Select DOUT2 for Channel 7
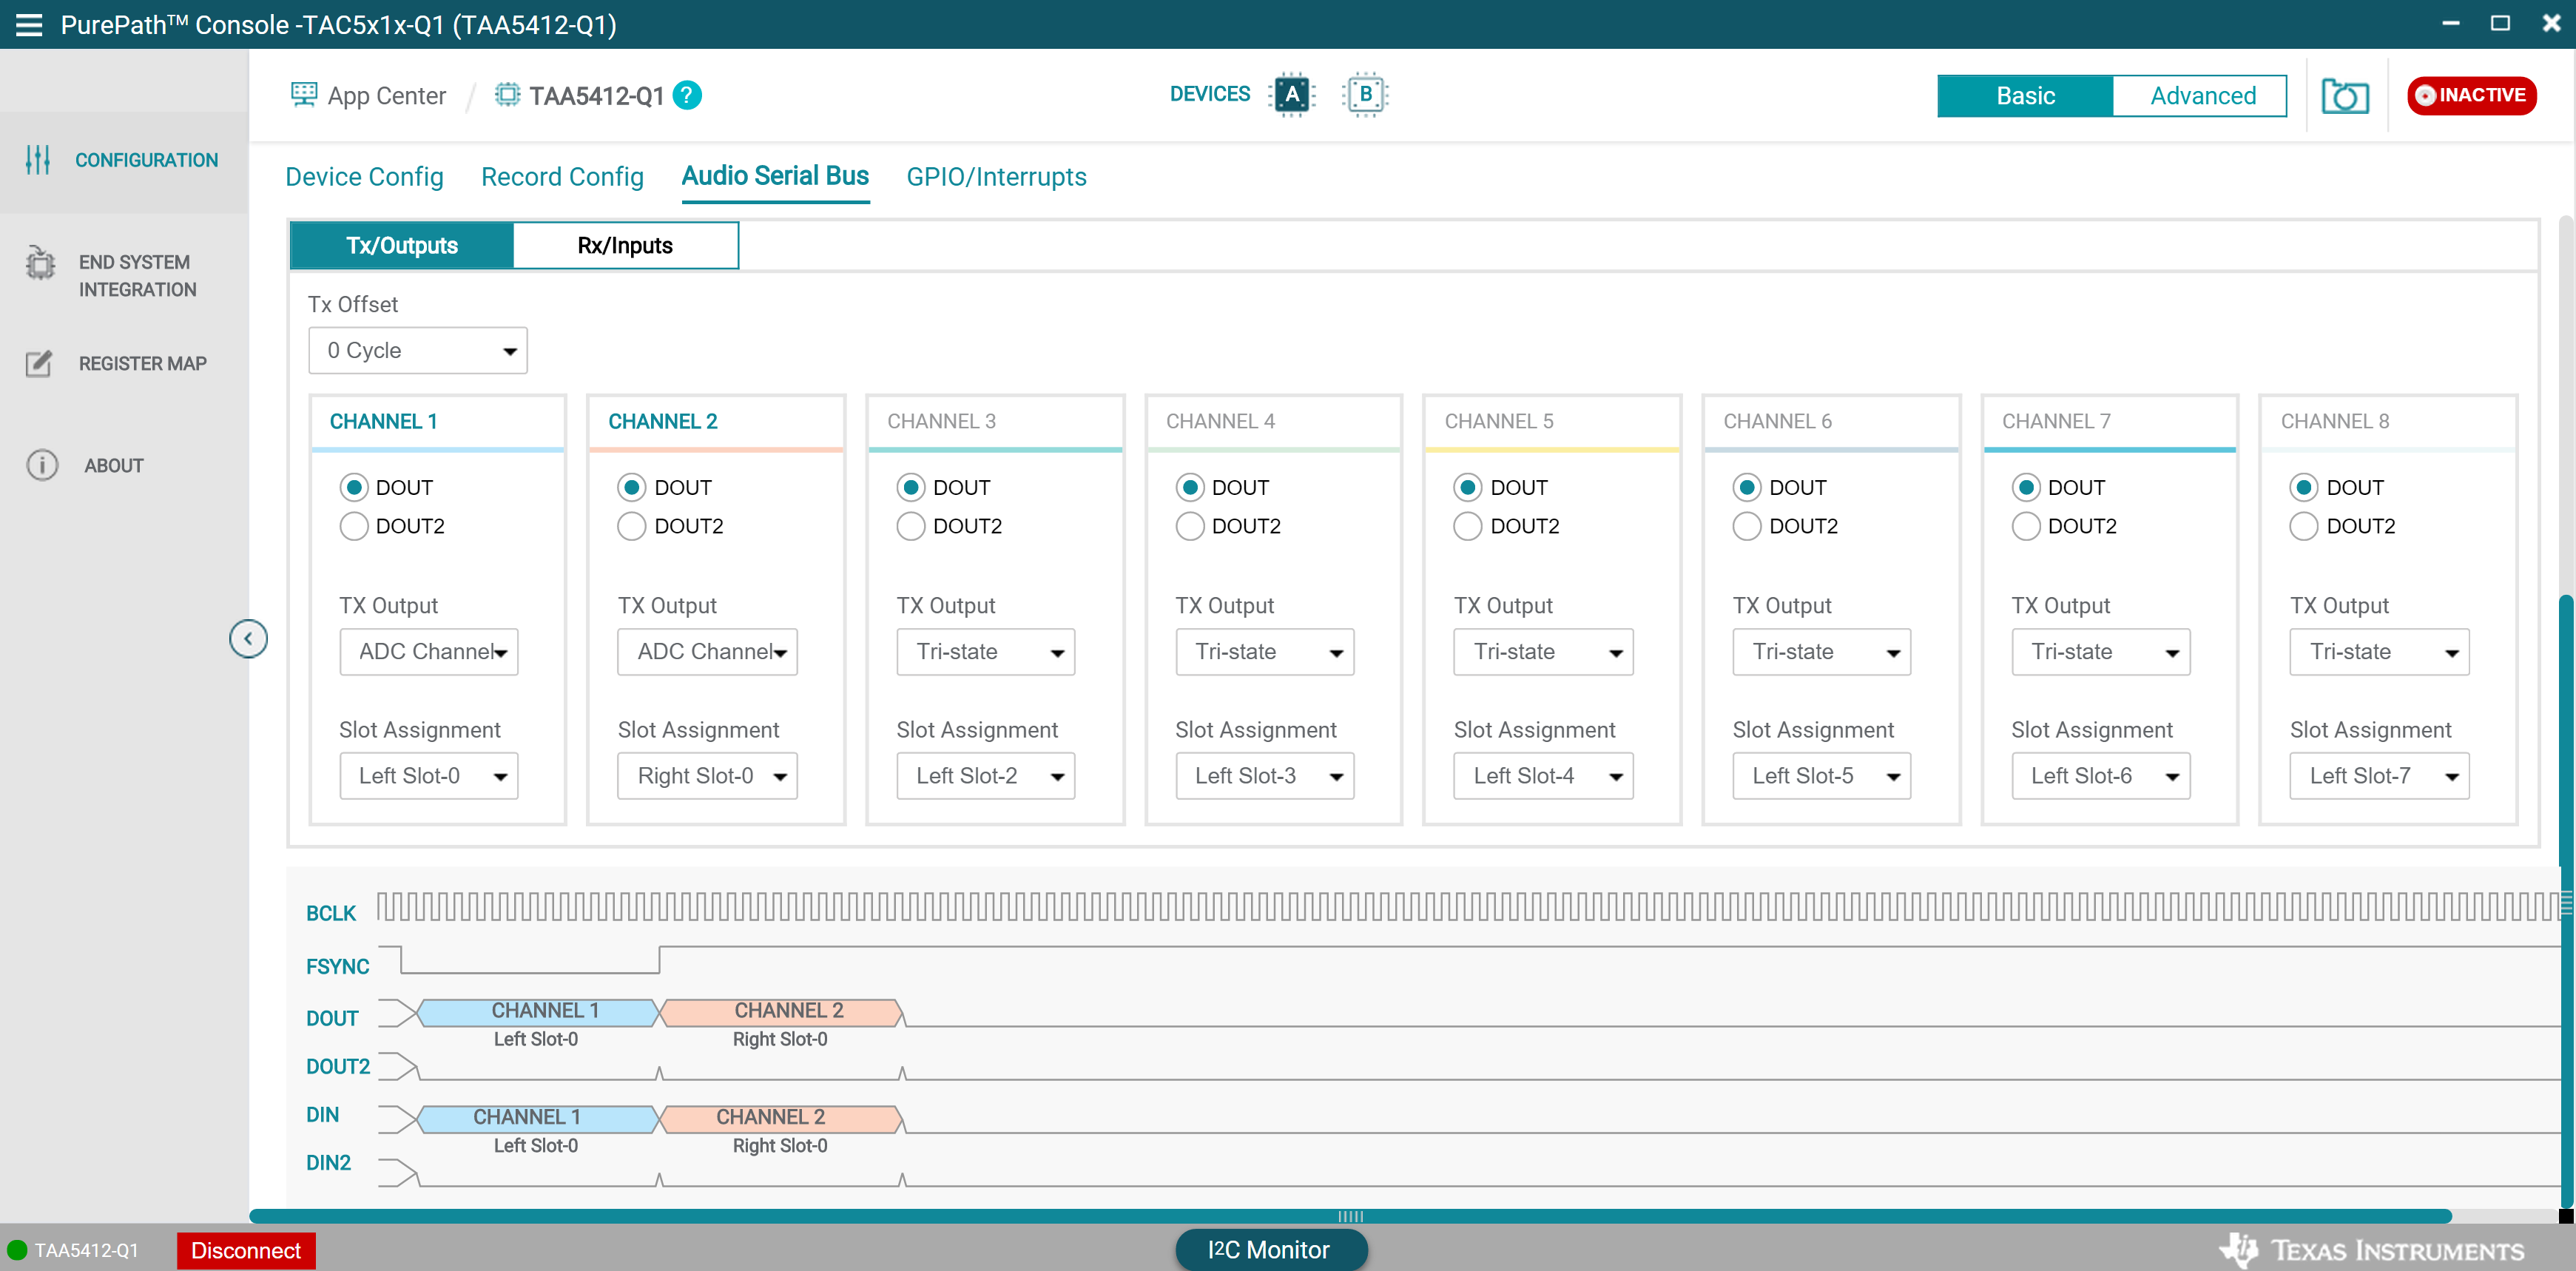Screen dimensions: 2576x1271 2025,526
